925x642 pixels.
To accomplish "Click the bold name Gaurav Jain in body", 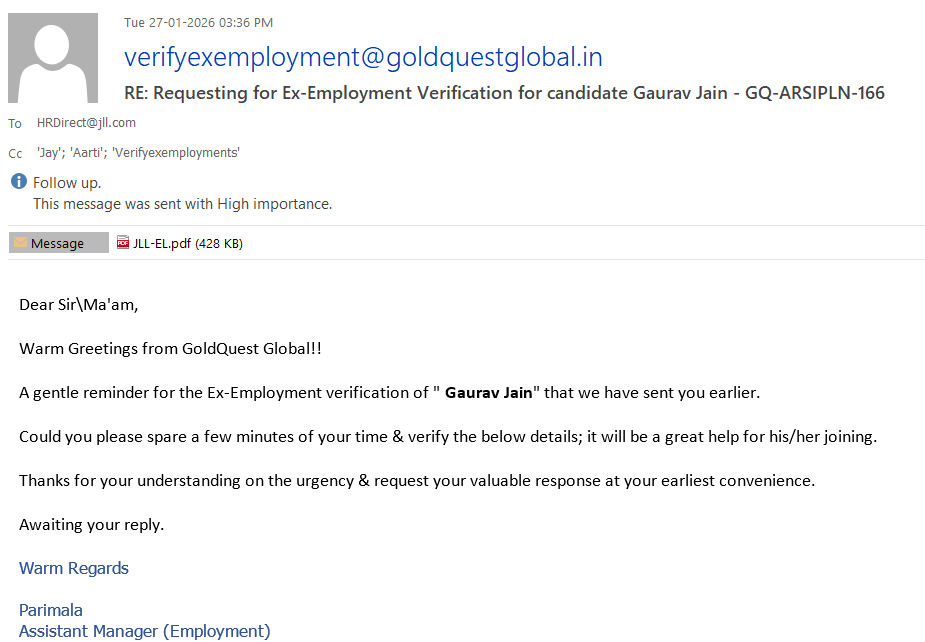I will pyautogui.click(x=488, y=392).
